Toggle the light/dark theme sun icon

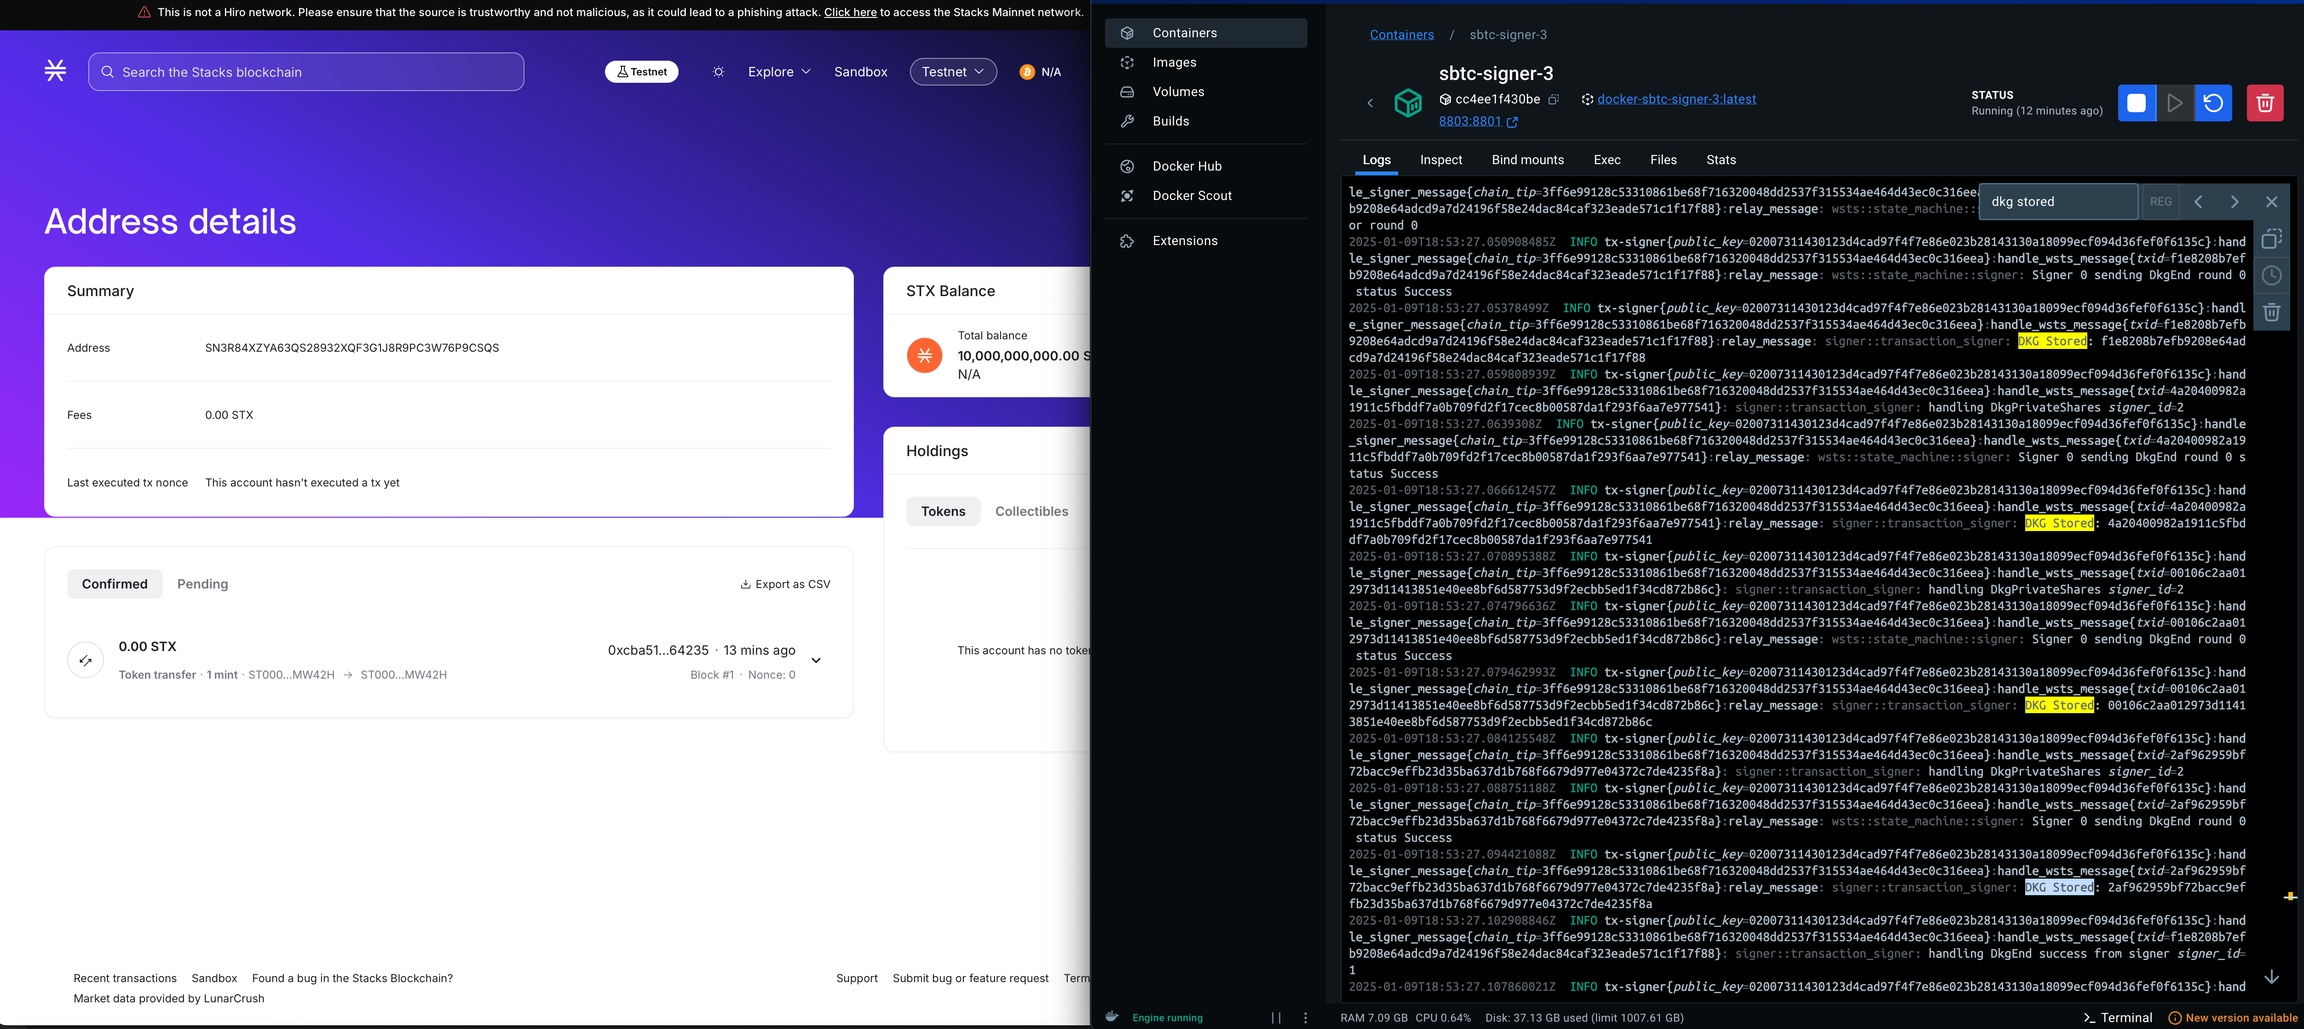click(718, 72)
